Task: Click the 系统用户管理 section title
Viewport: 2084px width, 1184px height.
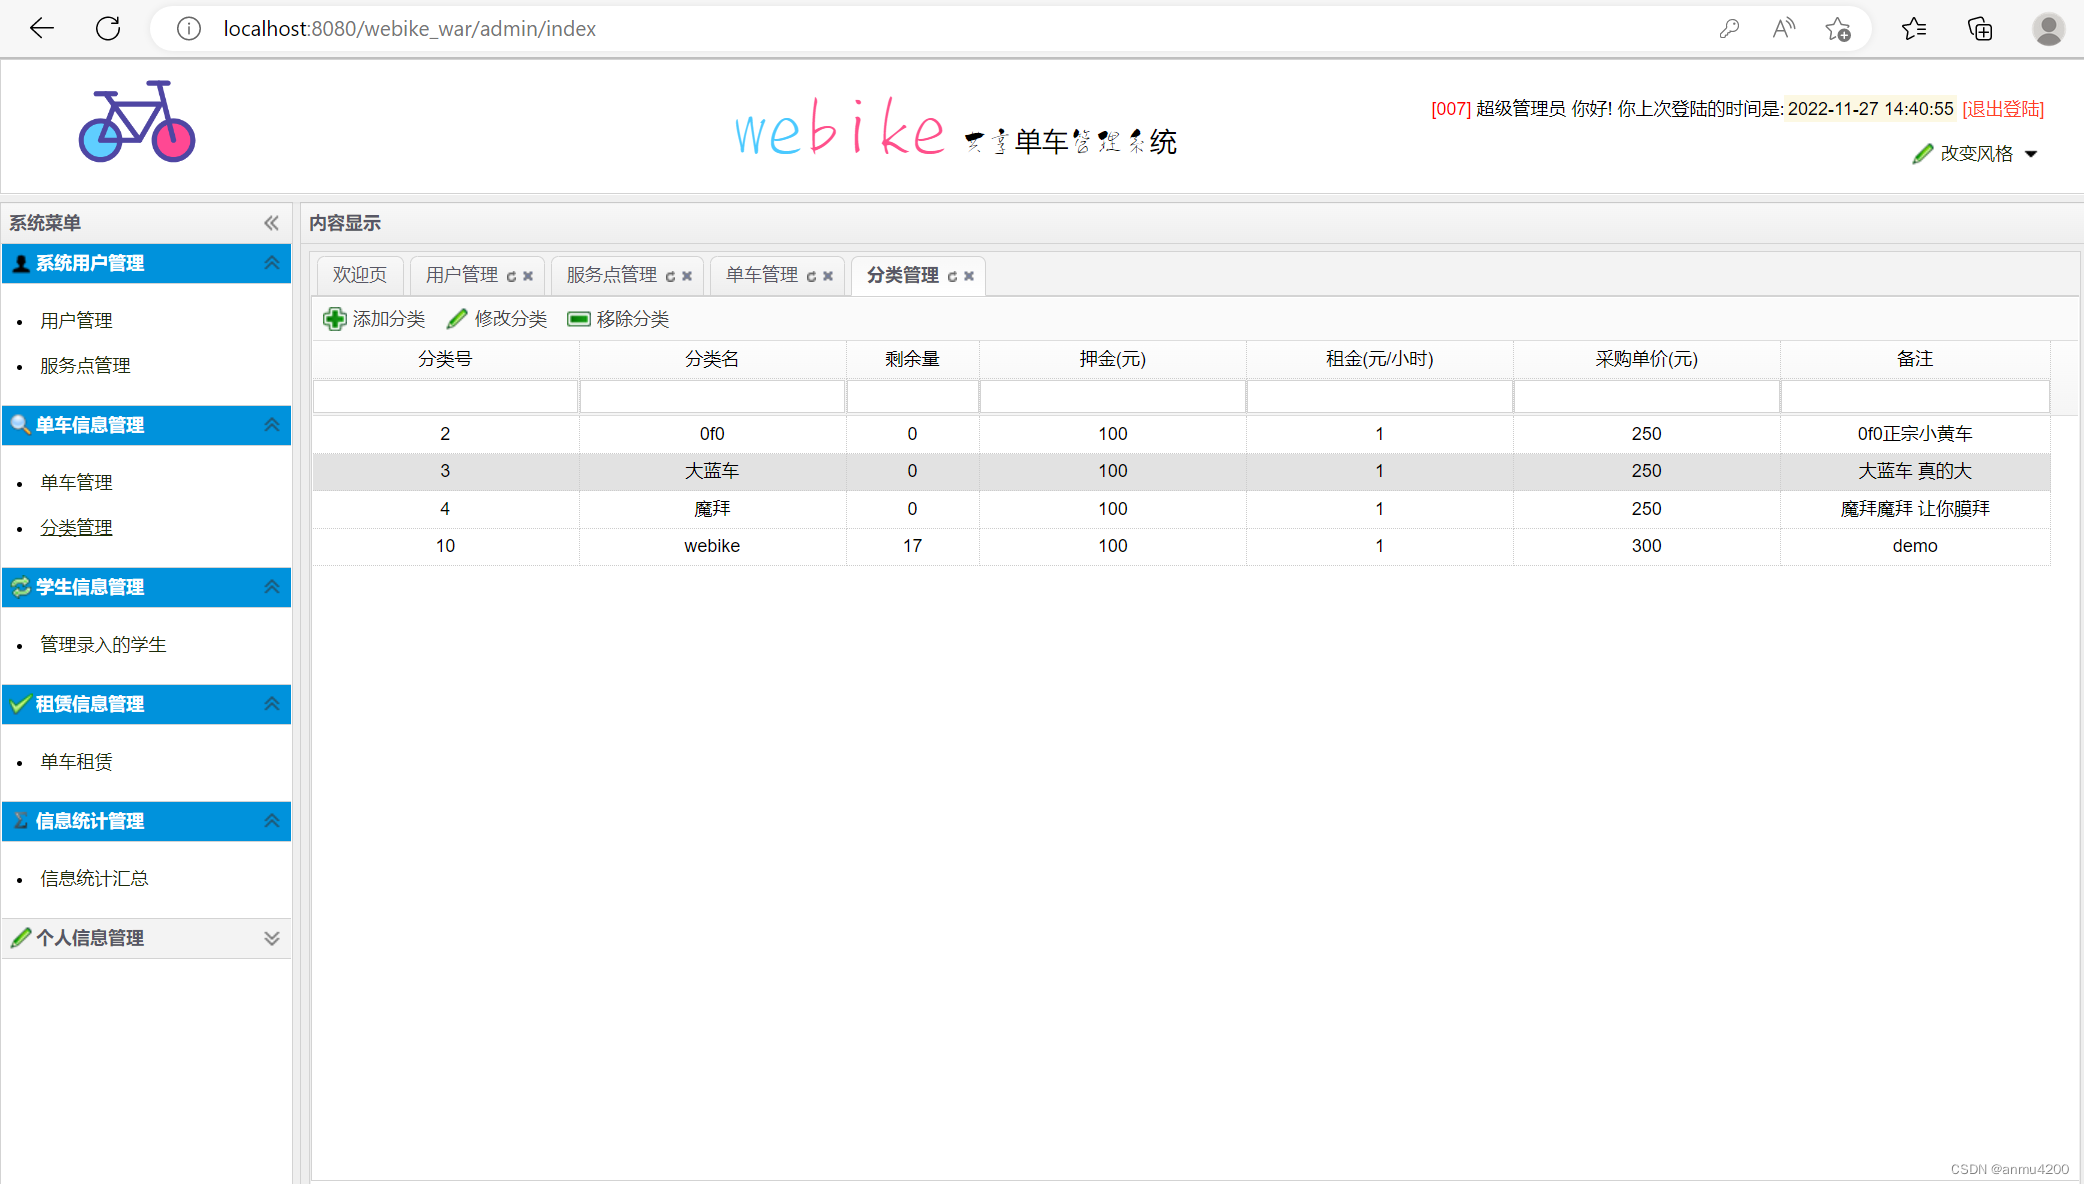Action: click(x=90, y=263)
